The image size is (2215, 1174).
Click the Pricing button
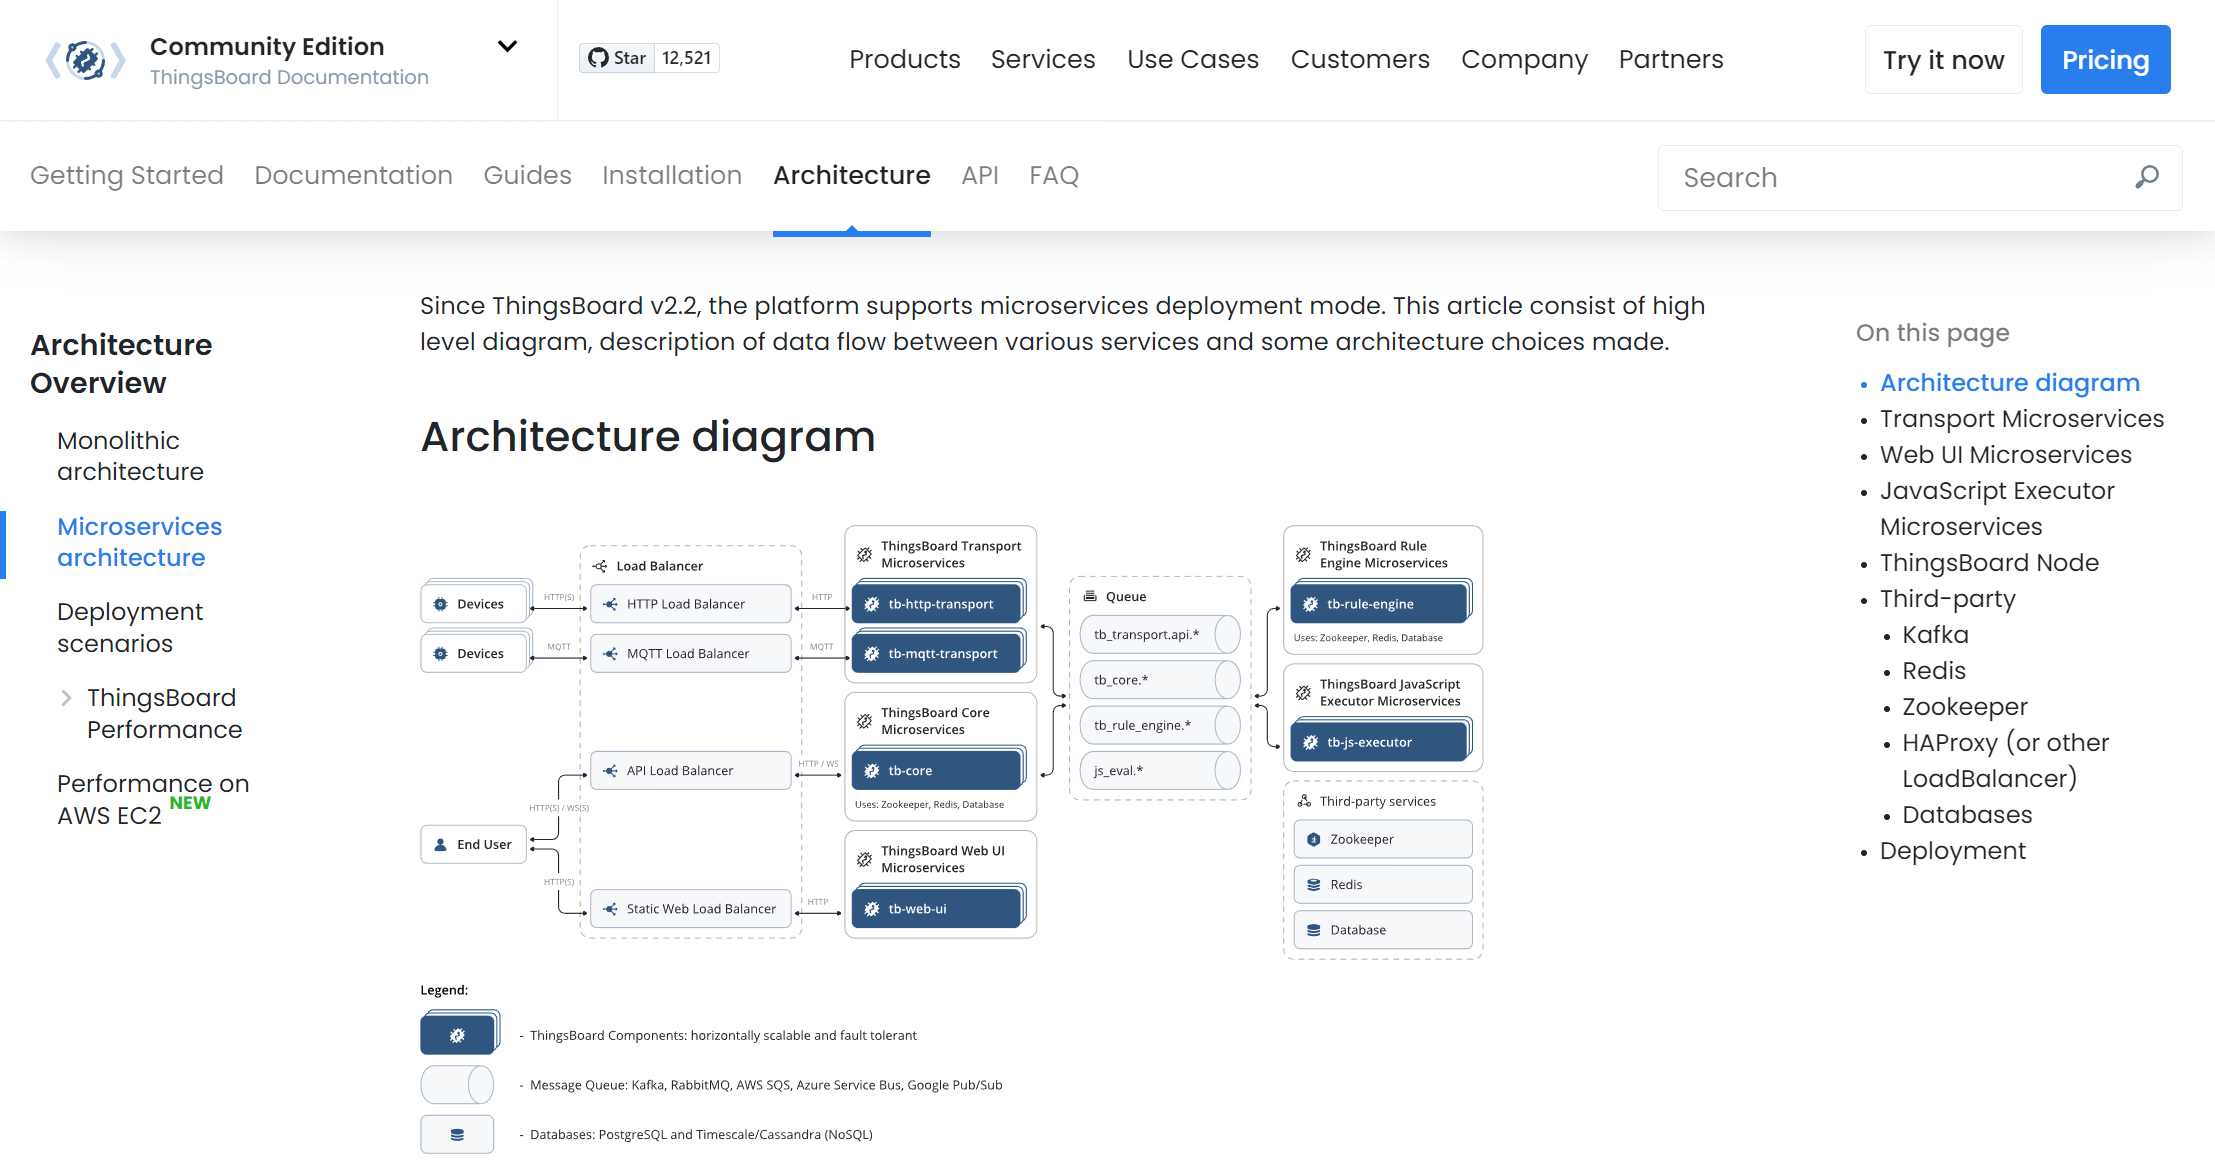(2105, 60)
